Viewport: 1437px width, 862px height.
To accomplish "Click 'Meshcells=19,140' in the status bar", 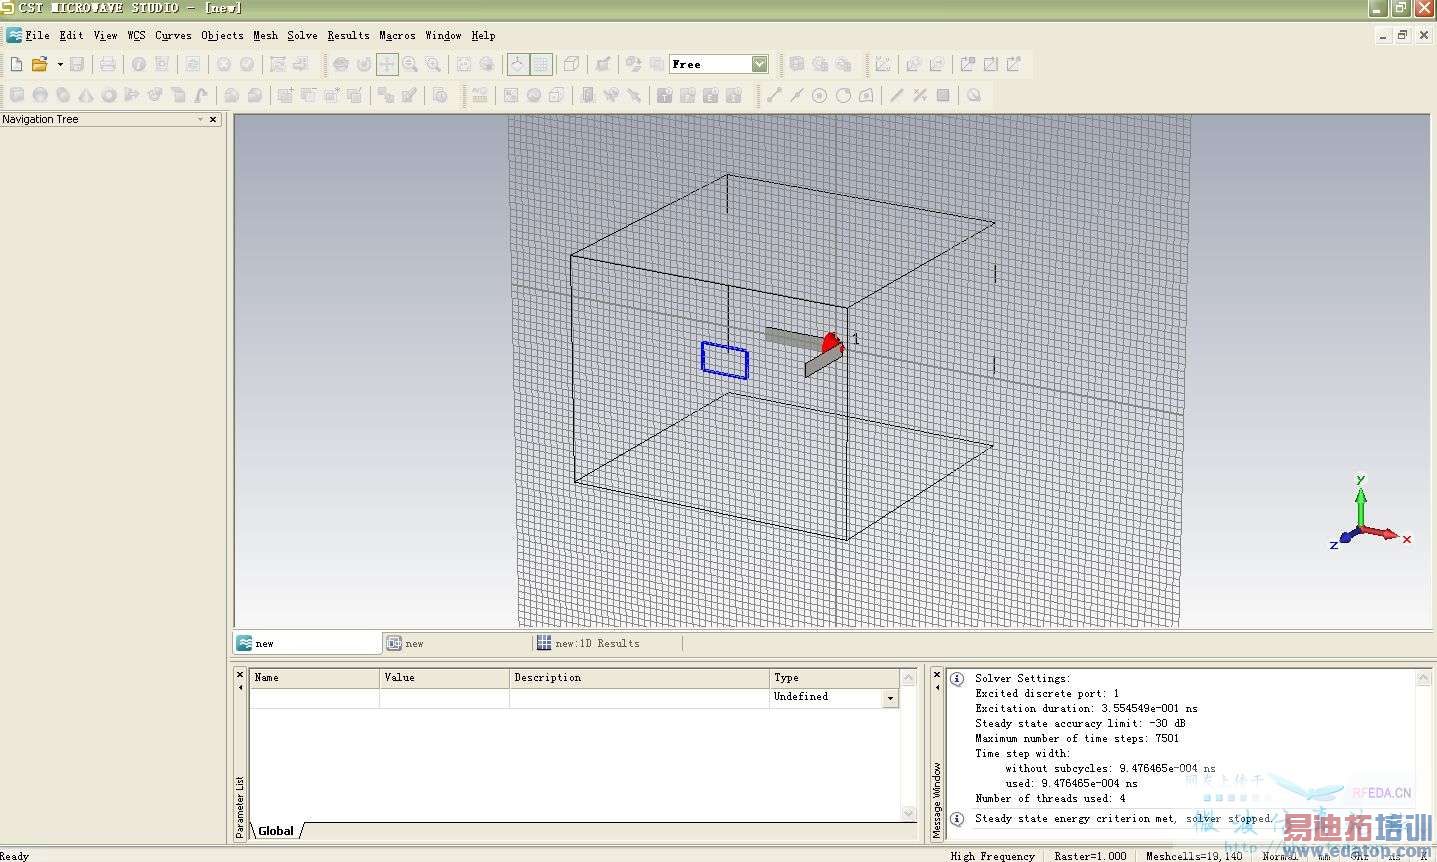I will (x=1194, y=856).
